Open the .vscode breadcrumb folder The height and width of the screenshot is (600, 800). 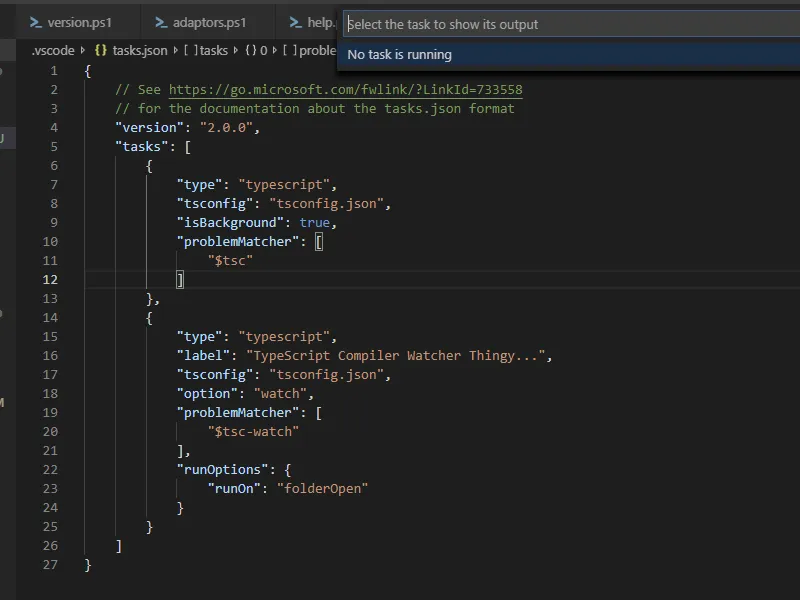(x=53, y=51)
